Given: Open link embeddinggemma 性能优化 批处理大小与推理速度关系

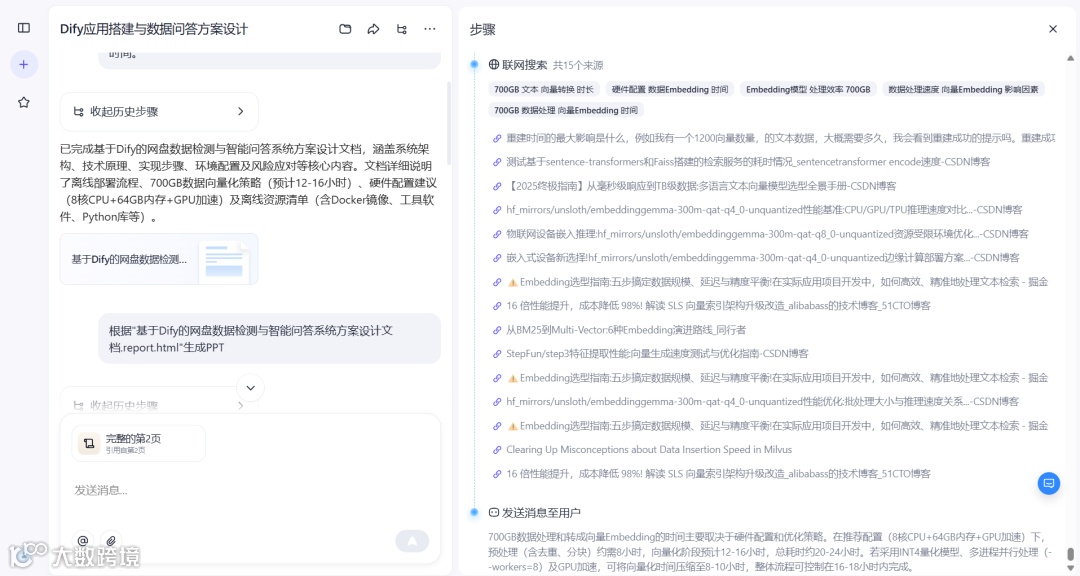Looking at the screenshot, I should pyautogui.click(x=762, y=401).
